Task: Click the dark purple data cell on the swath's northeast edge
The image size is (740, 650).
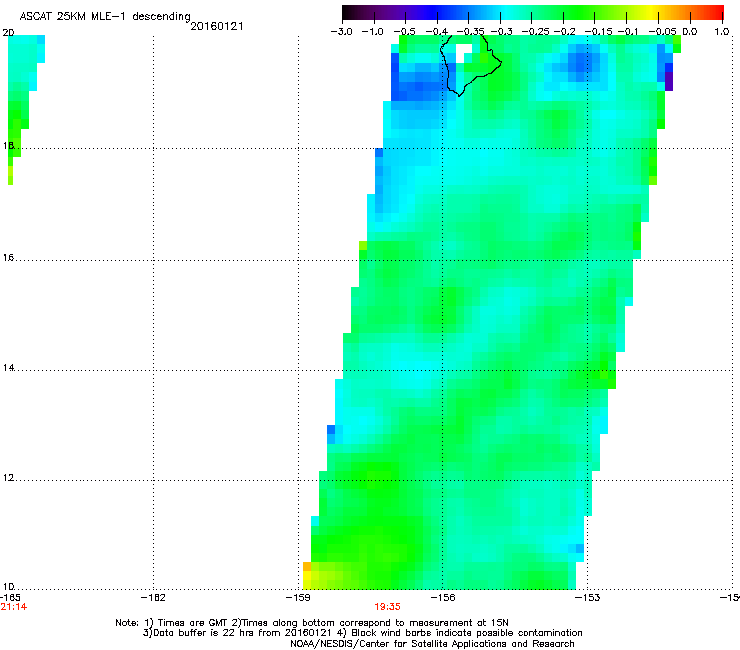Action: click(669, 81)
